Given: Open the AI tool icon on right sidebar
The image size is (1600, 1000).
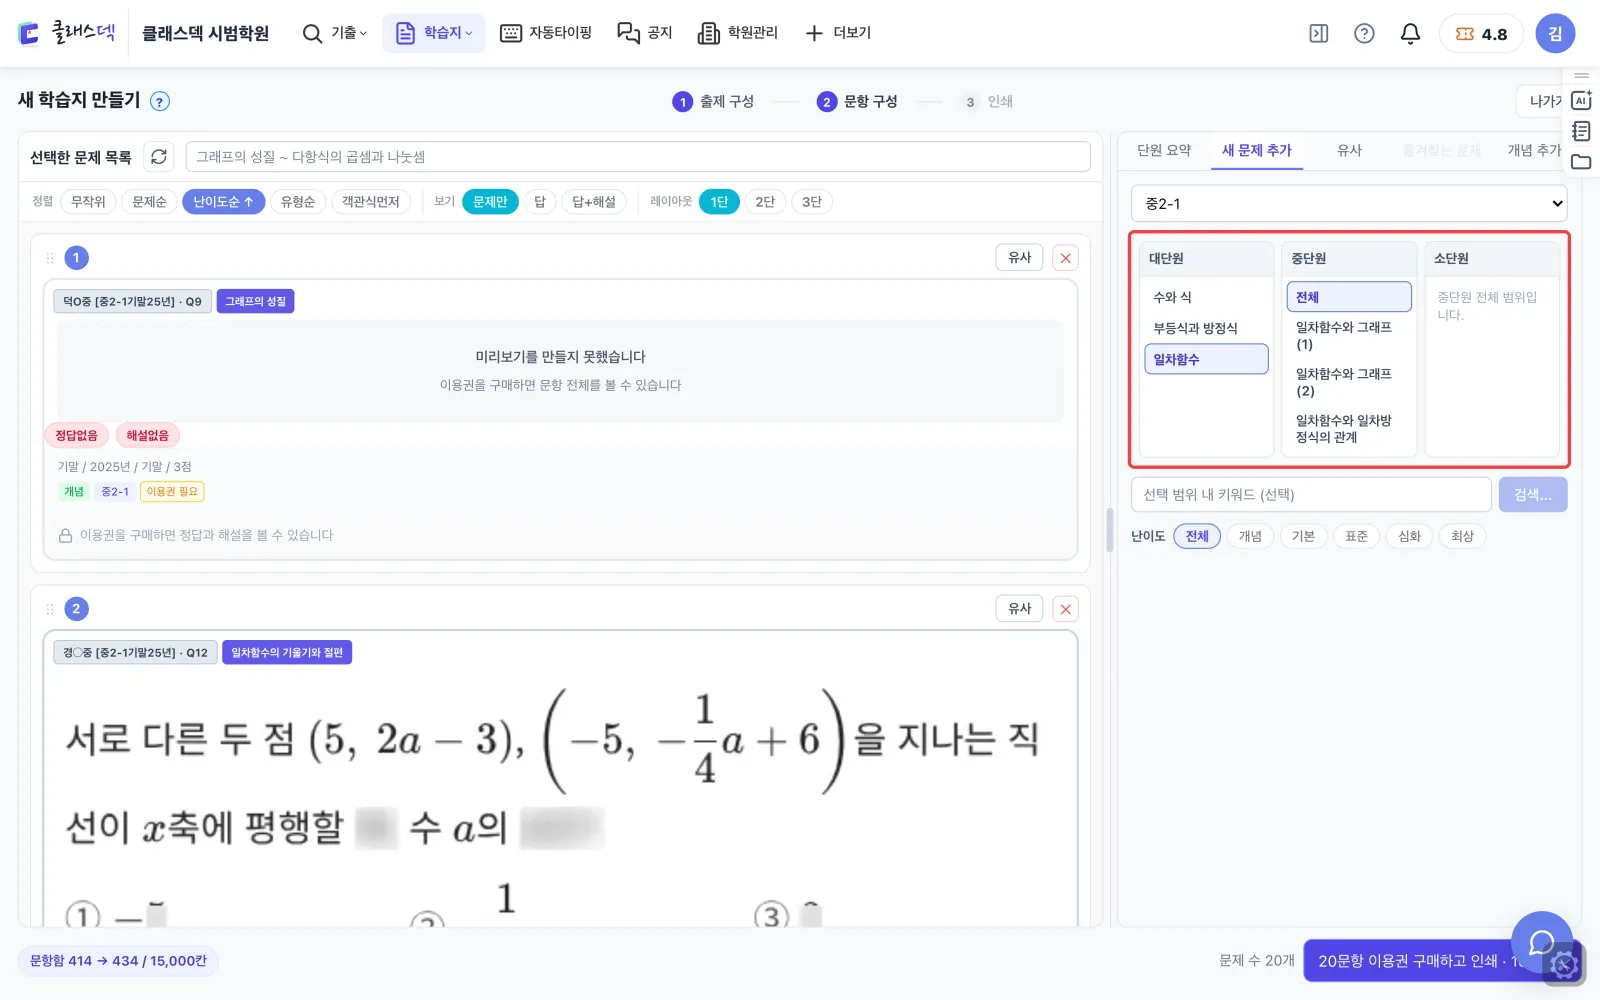Looking at the screenshot, I should click(x=1581, y=100).
